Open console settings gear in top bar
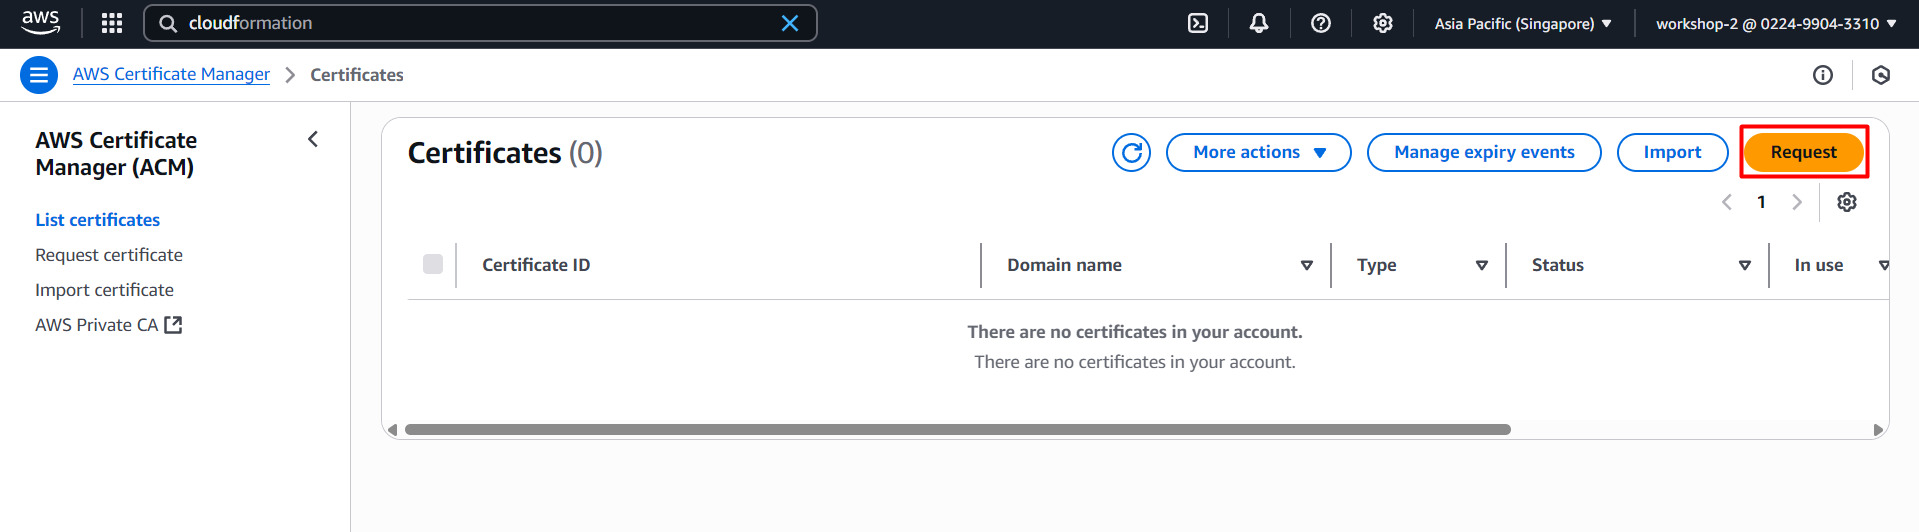 click(1383, 23)
